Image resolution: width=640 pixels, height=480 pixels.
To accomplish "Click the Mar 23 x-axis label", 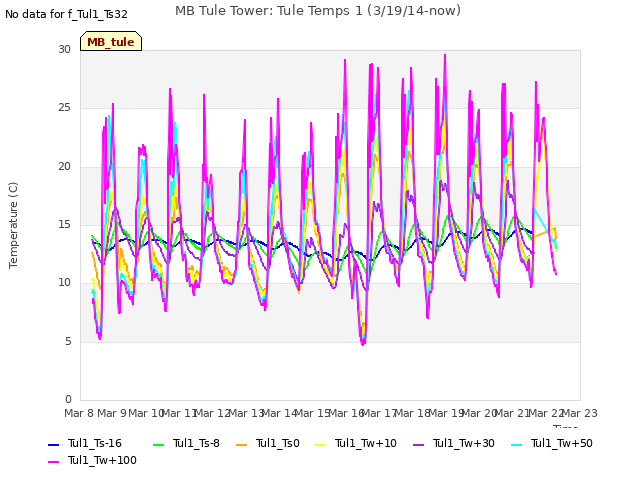I will point(579,413).
